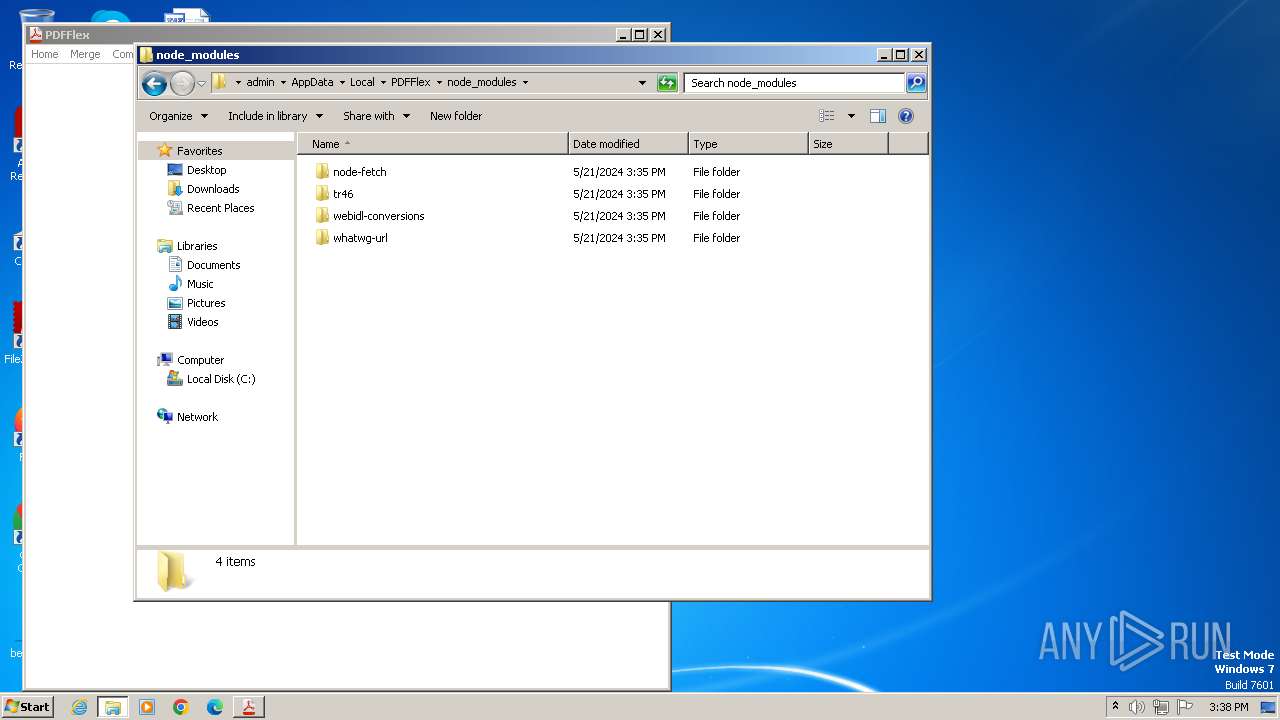Expand the arrow after PDFFlex breadcrumb
This screenshot has width=1280, height=720.
click(x=439, y=82)
